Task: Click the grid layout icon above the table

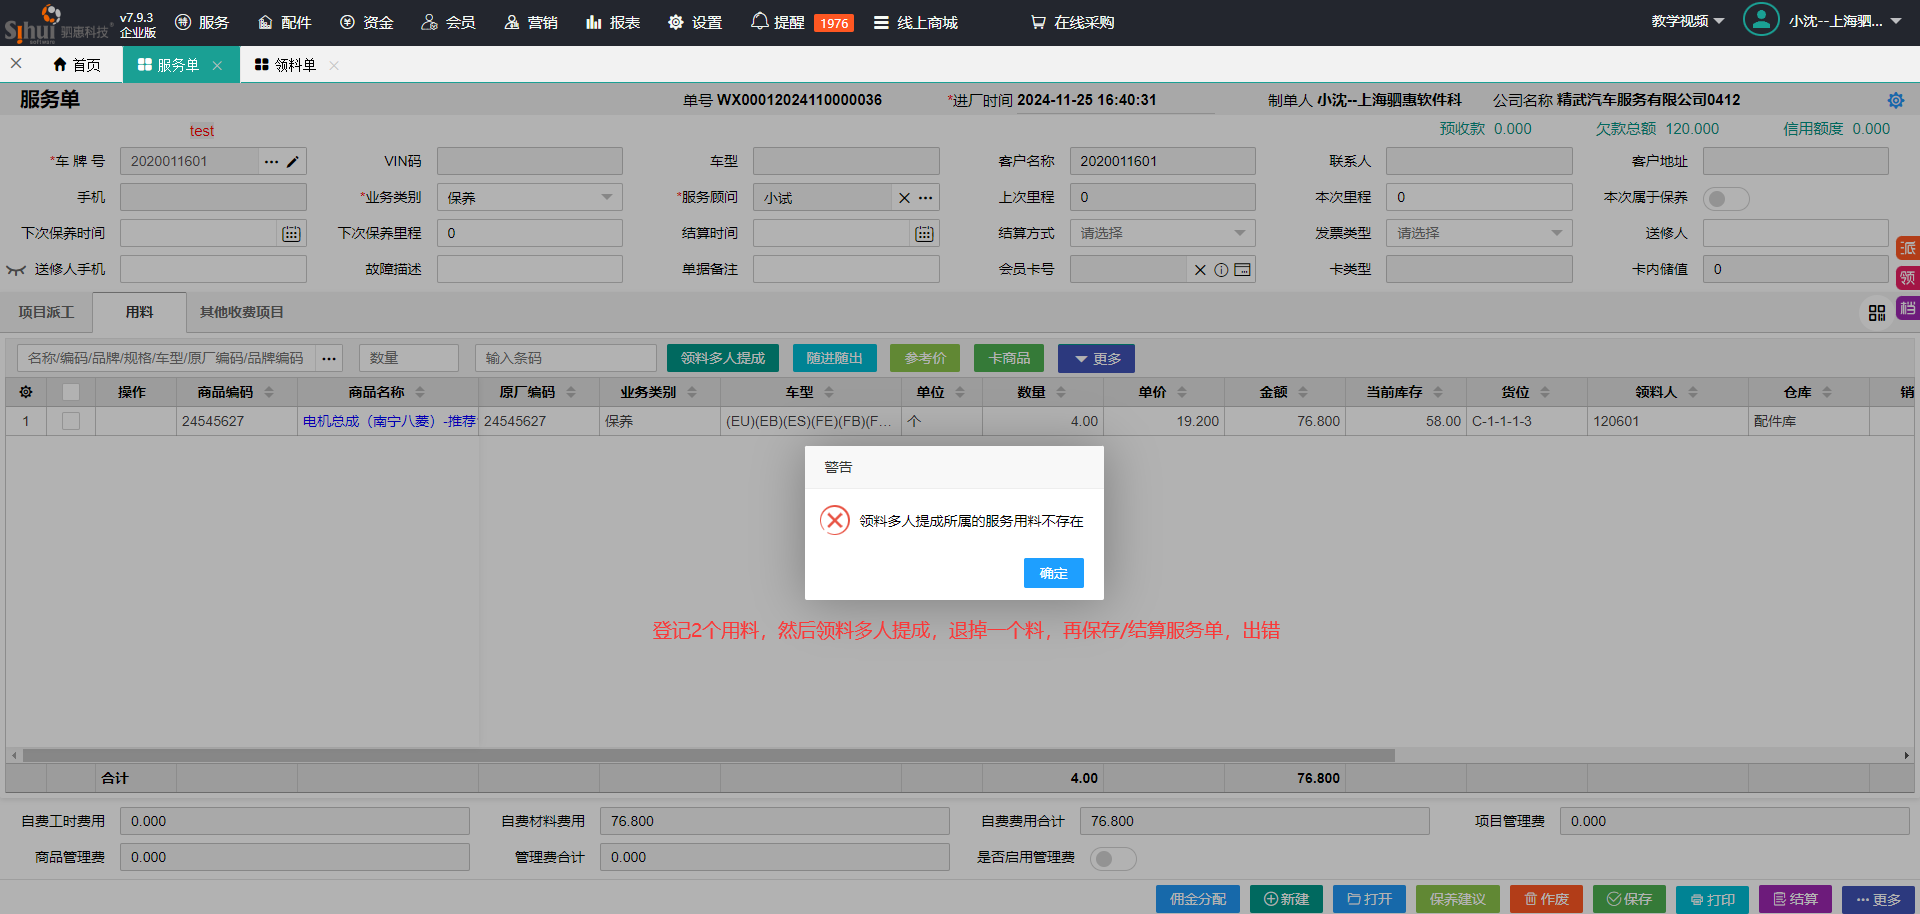Action: pyautogui.click(x=1877, y=313)
